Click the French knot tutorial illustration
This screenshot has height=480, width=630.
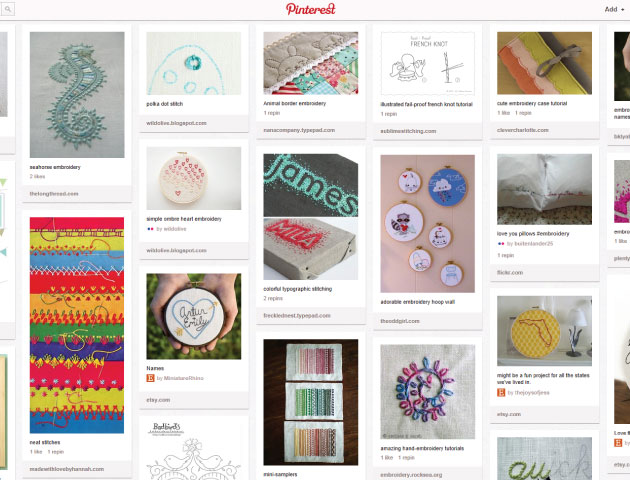pos(428,63)
